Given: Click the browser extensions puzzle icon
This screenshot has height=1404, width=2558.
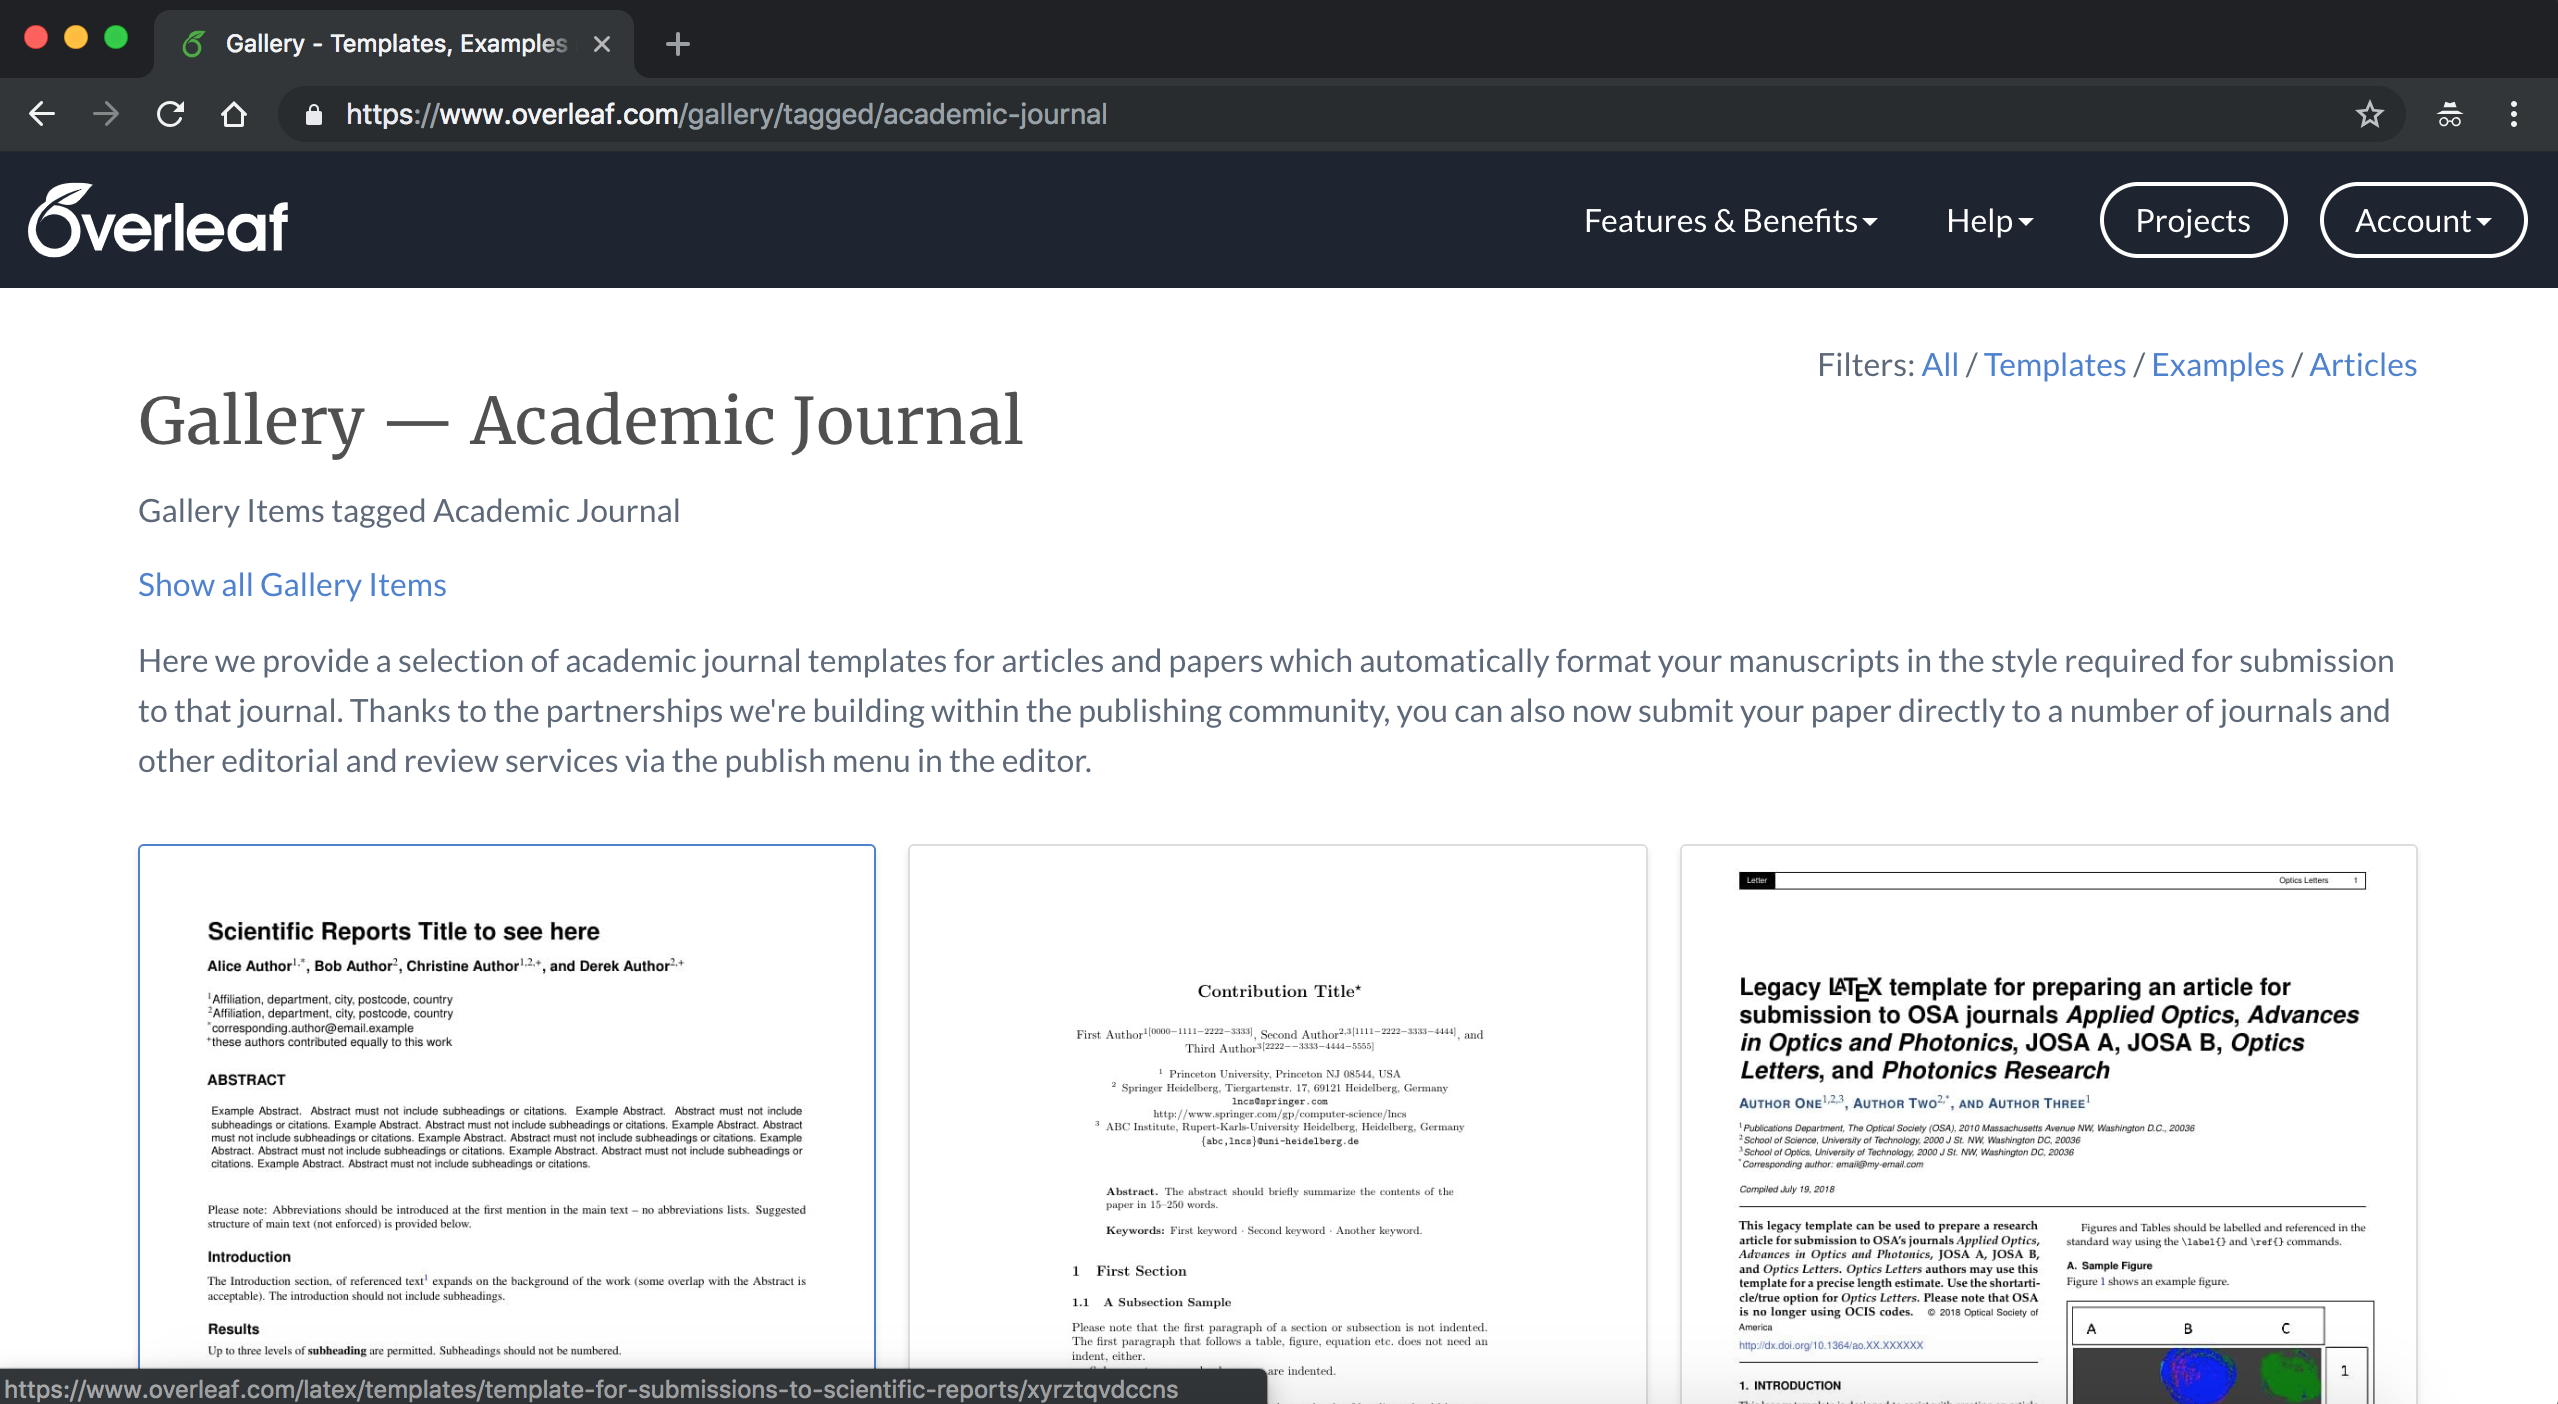Looking at the screenshot, I should pos(2451,114).
